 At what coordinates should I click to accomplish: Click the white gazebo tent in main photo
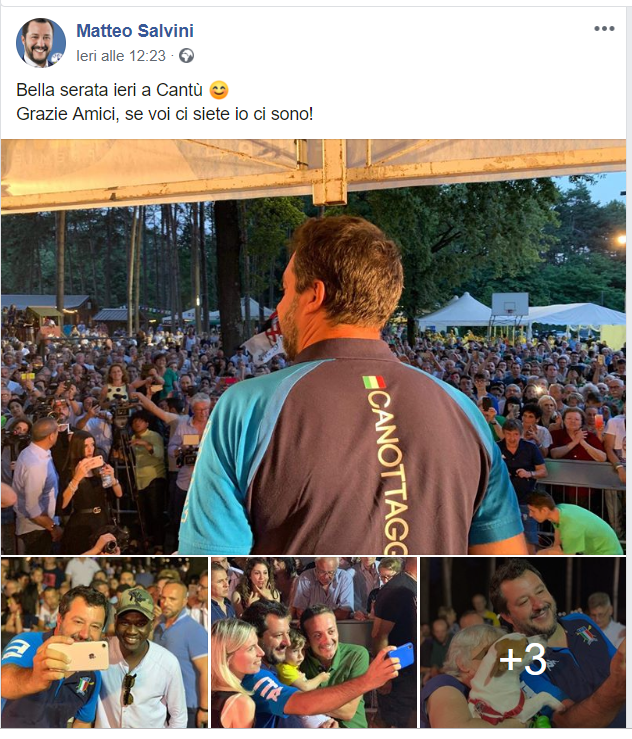(455, 311)
